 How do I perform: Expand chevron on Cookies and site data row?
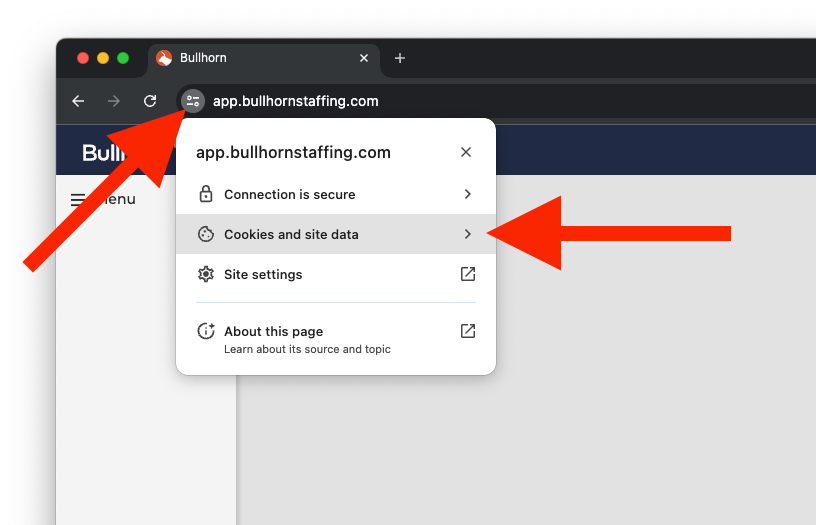point(467,234)
